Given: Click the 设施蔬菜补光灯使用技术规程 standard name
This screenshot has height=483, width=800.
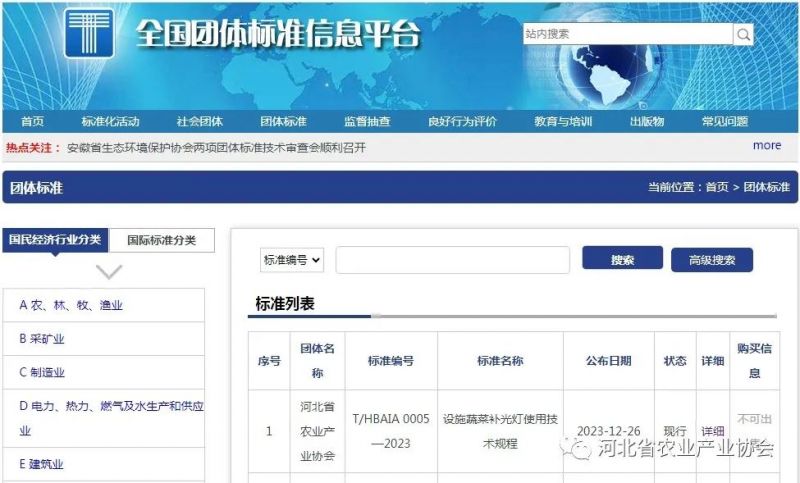Looking at the screenshot, I should pyautogui.click(x=500, y=431).
